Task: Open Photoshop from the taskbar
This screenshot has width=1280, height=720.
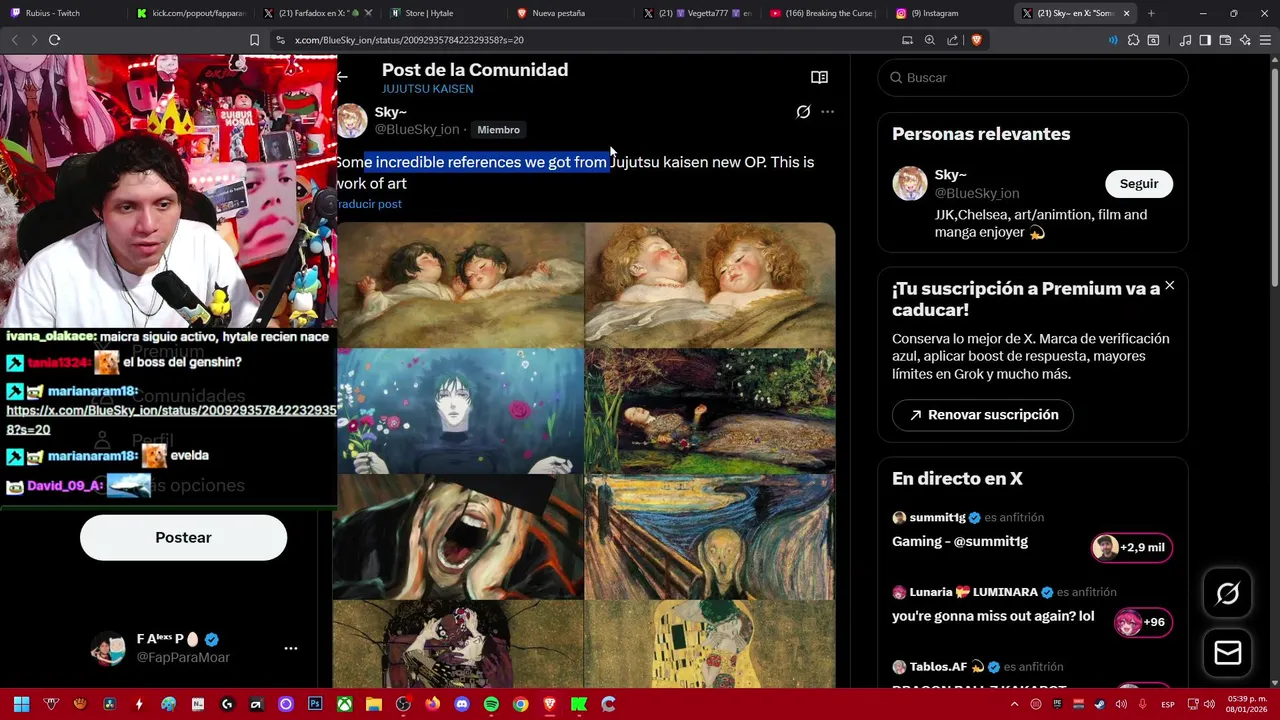Action: point(315,704)
